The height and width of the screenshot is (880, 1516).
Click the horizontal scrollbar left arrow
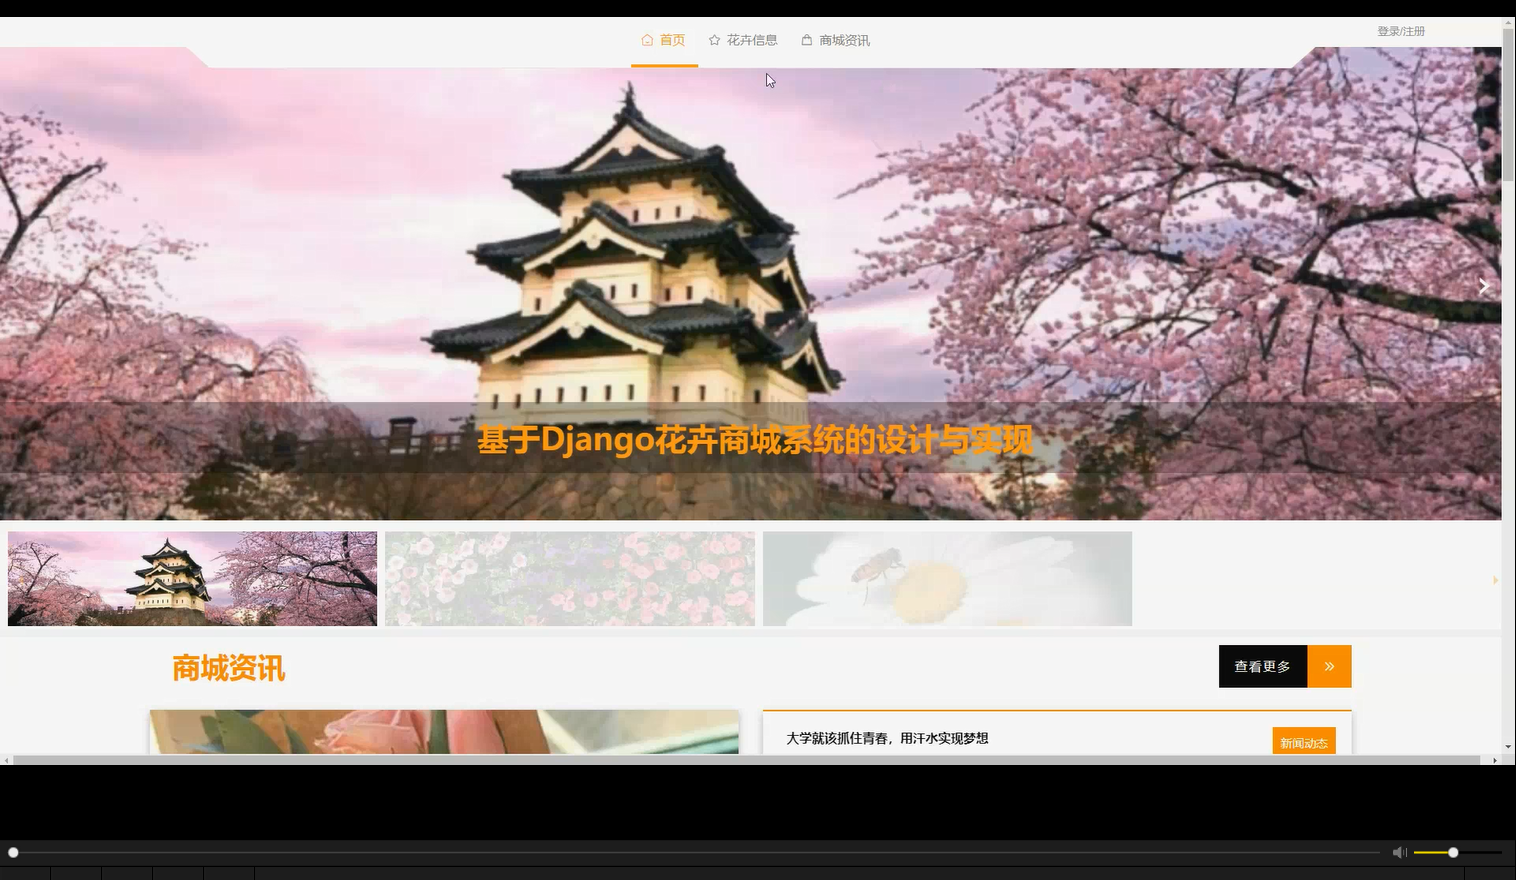(5, 760)
